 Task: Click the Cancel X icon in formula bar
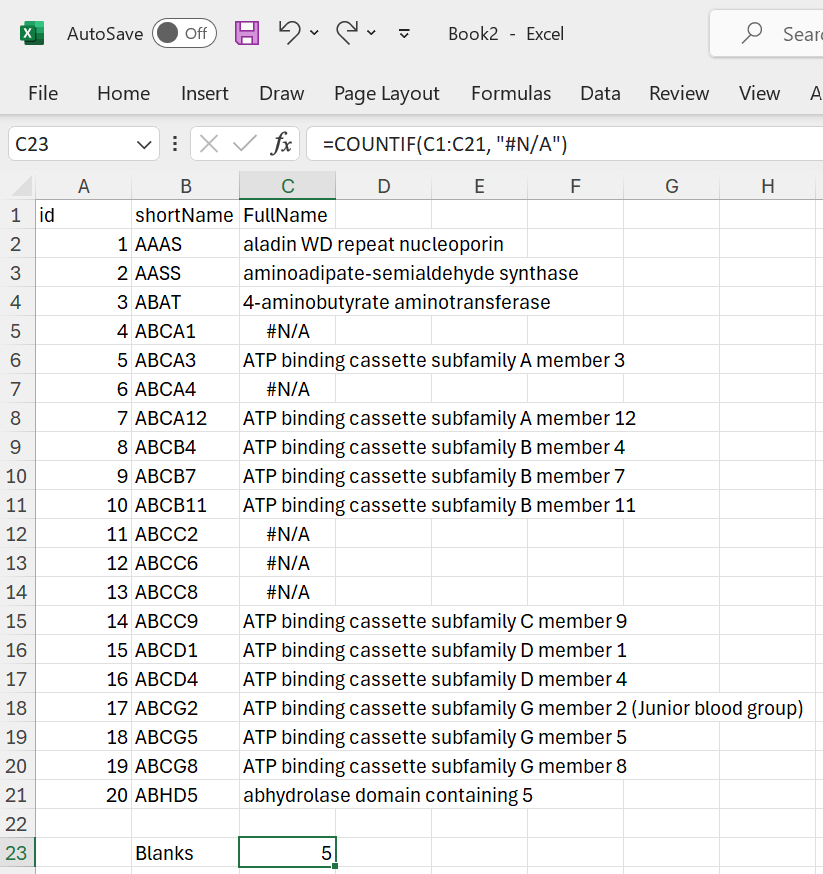click(x=208, y=144)
